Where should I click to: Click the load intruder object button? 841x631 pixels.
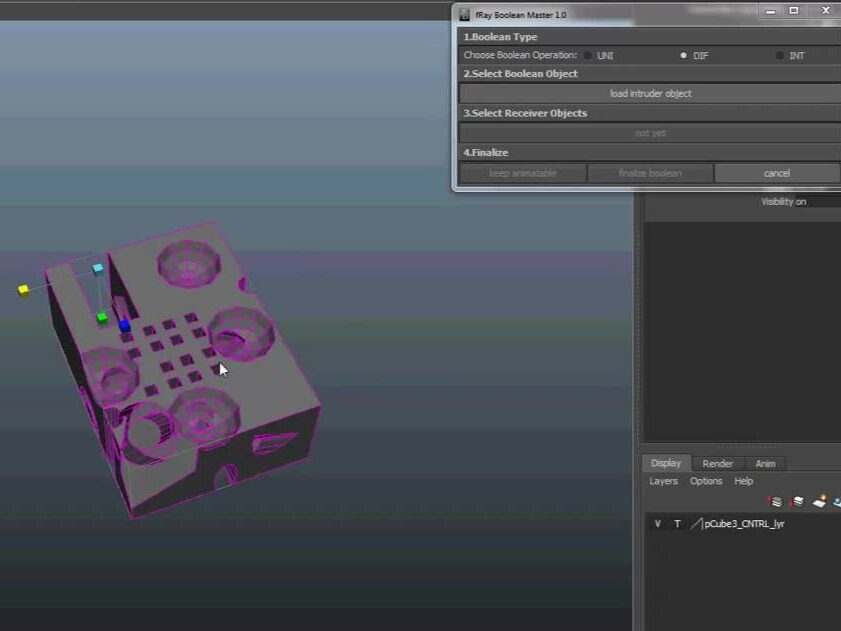coord(650,93)
